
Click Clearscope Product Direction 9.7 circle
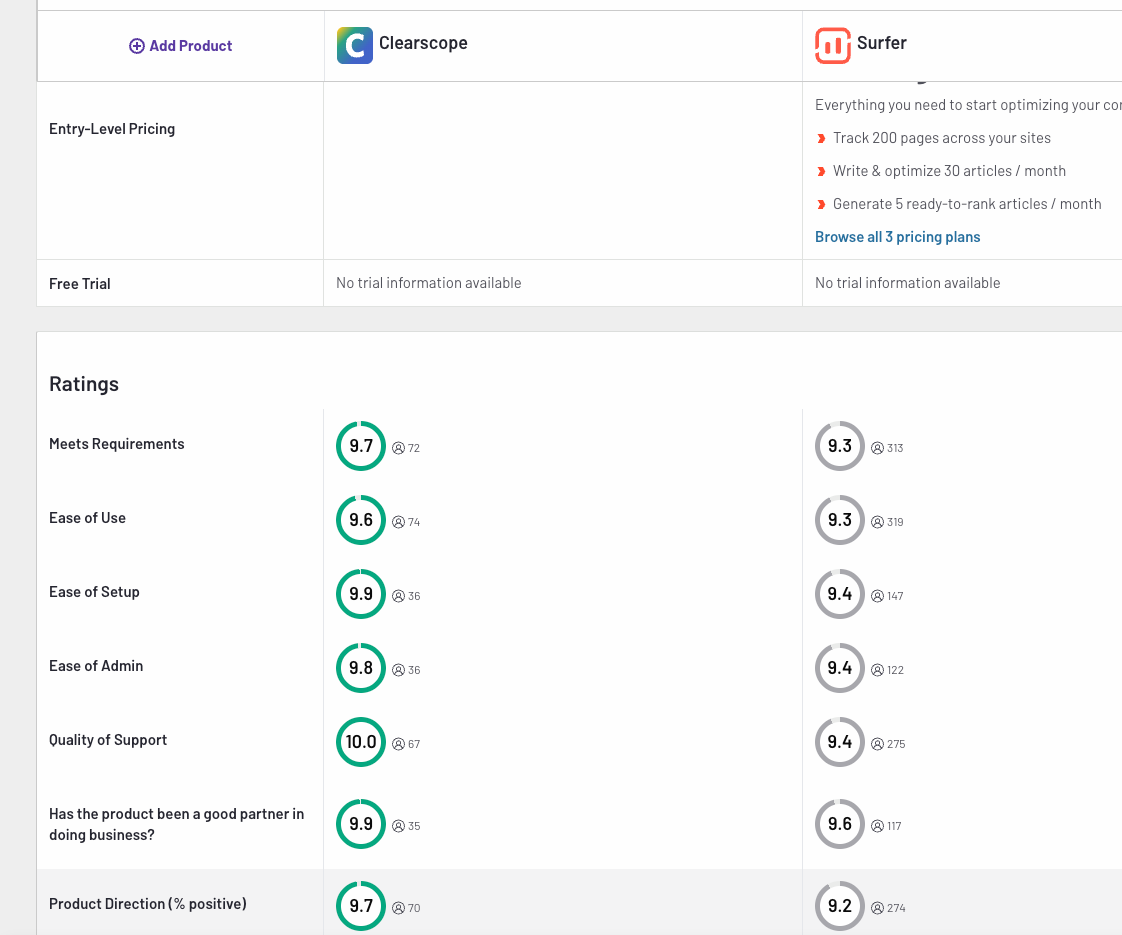[361, 906]
